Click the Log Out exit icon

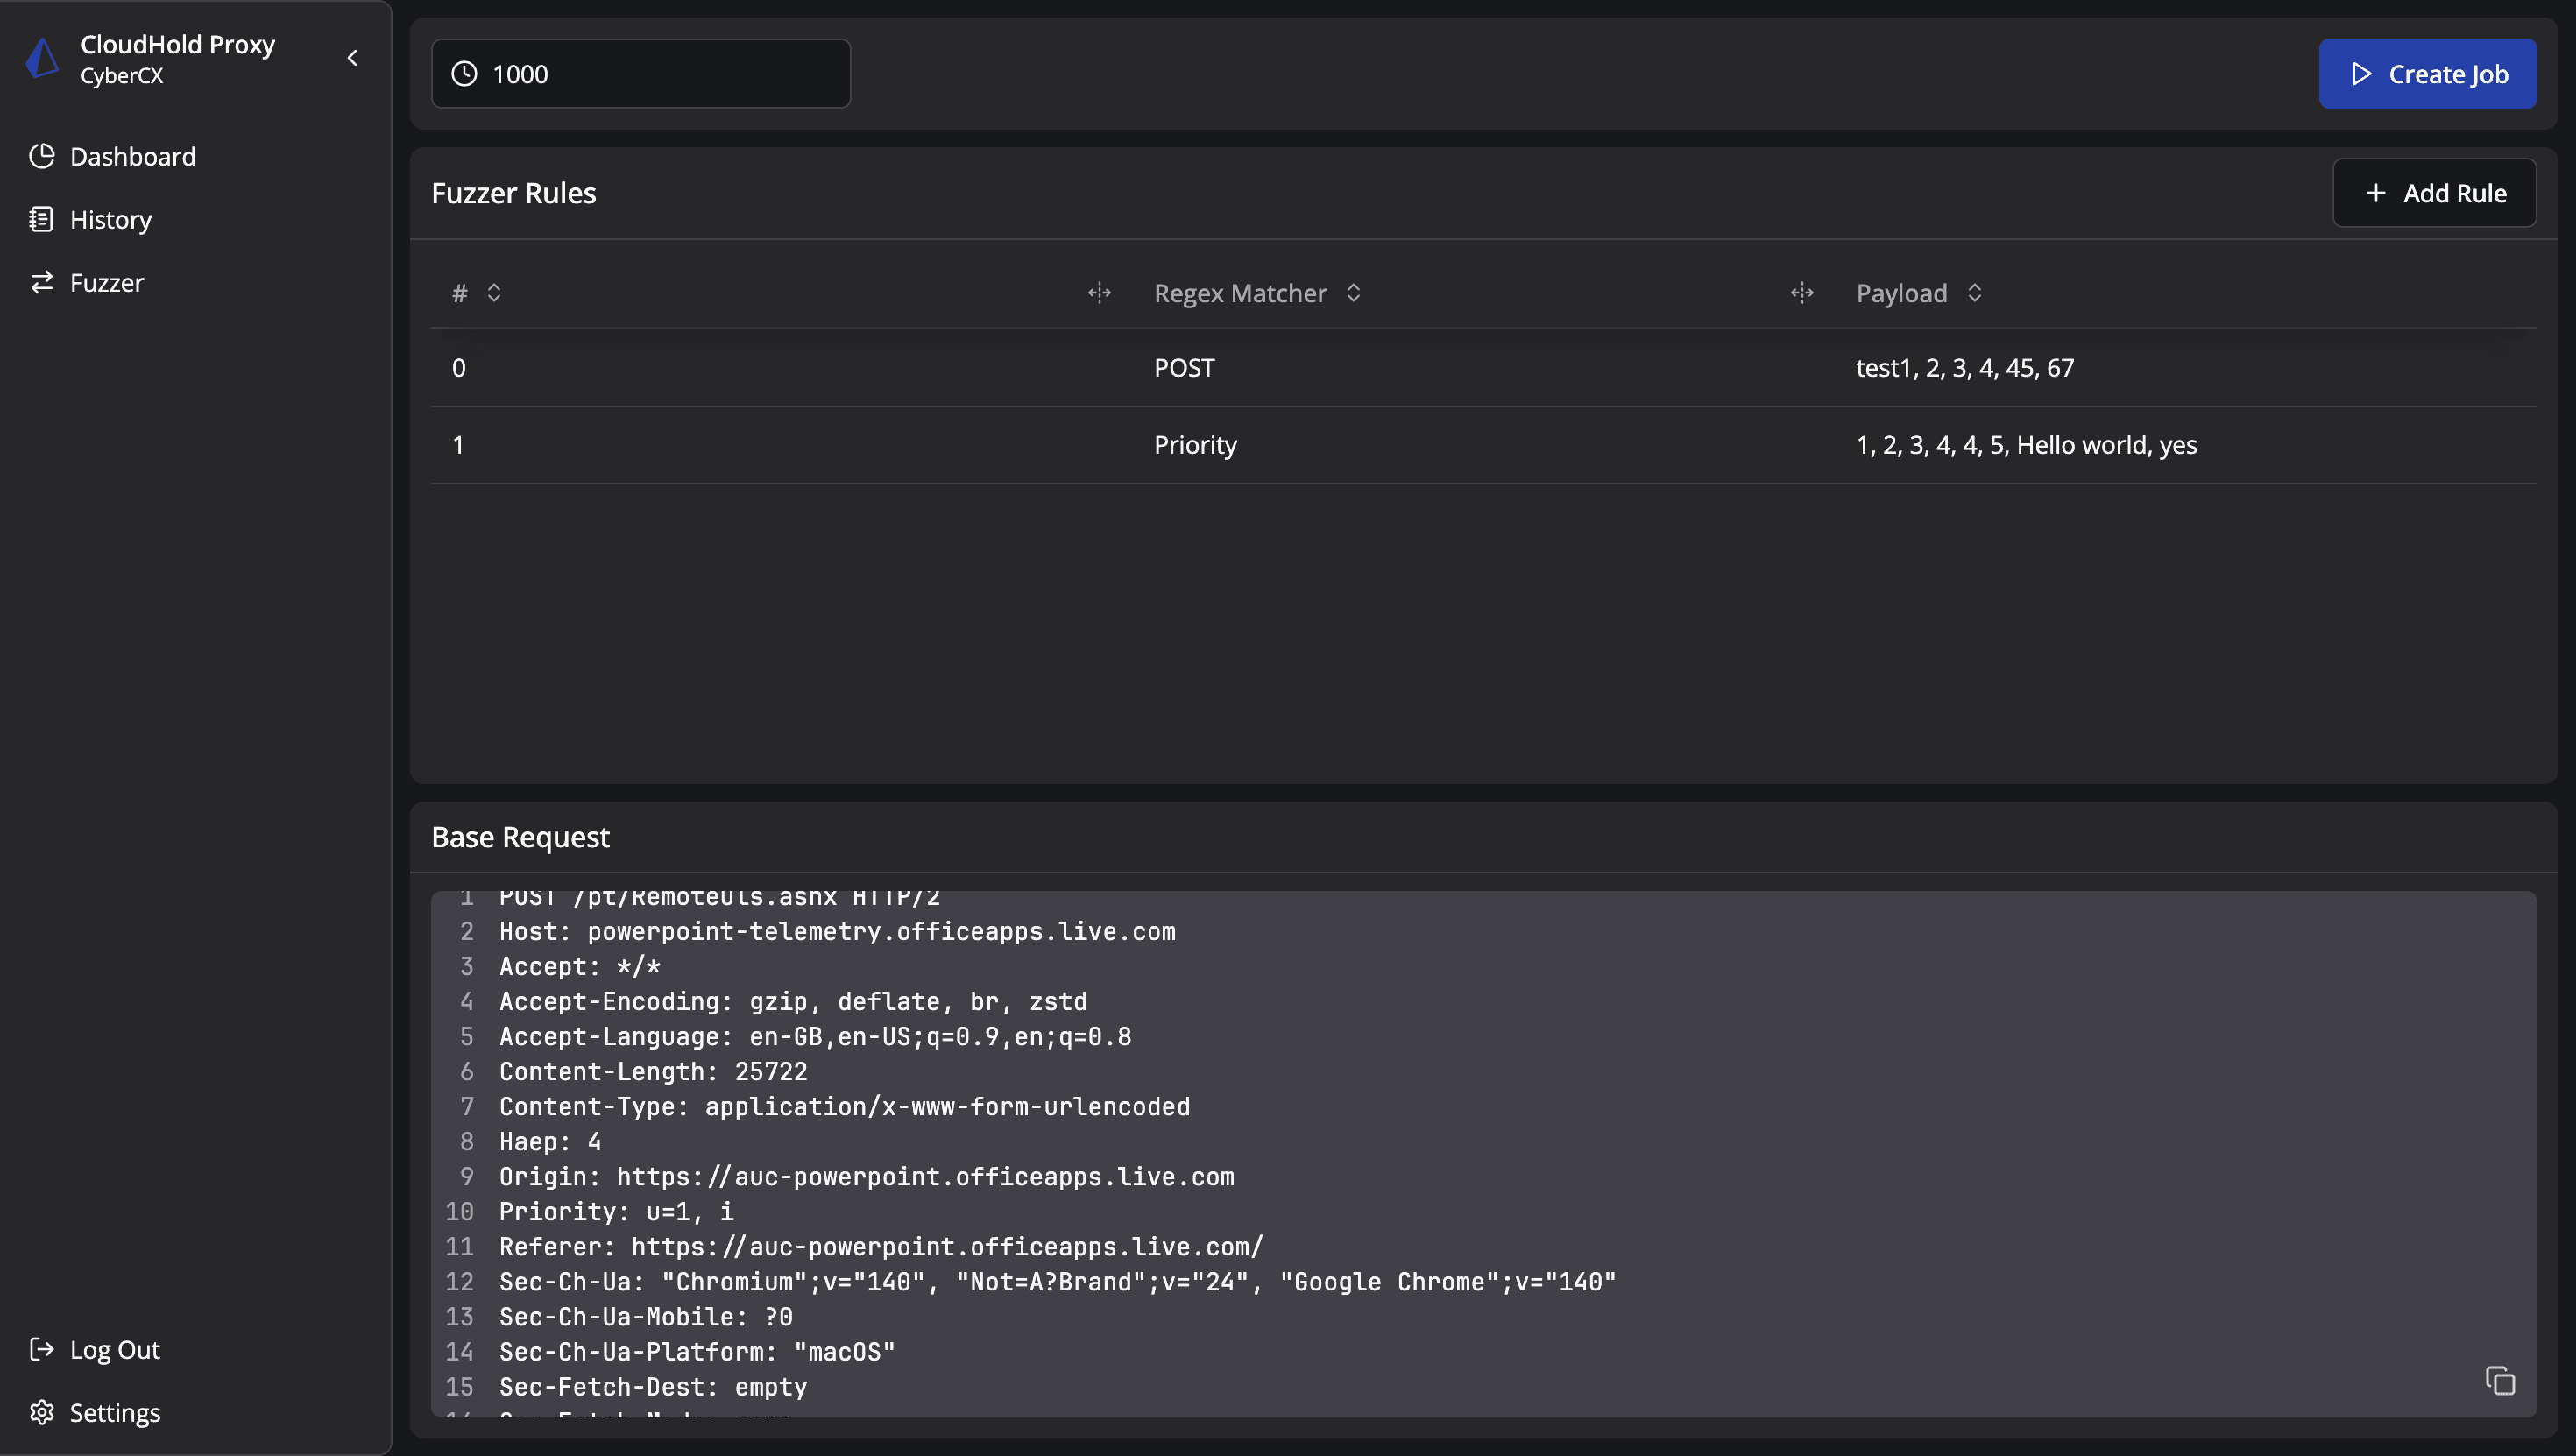pos(41,1349)
